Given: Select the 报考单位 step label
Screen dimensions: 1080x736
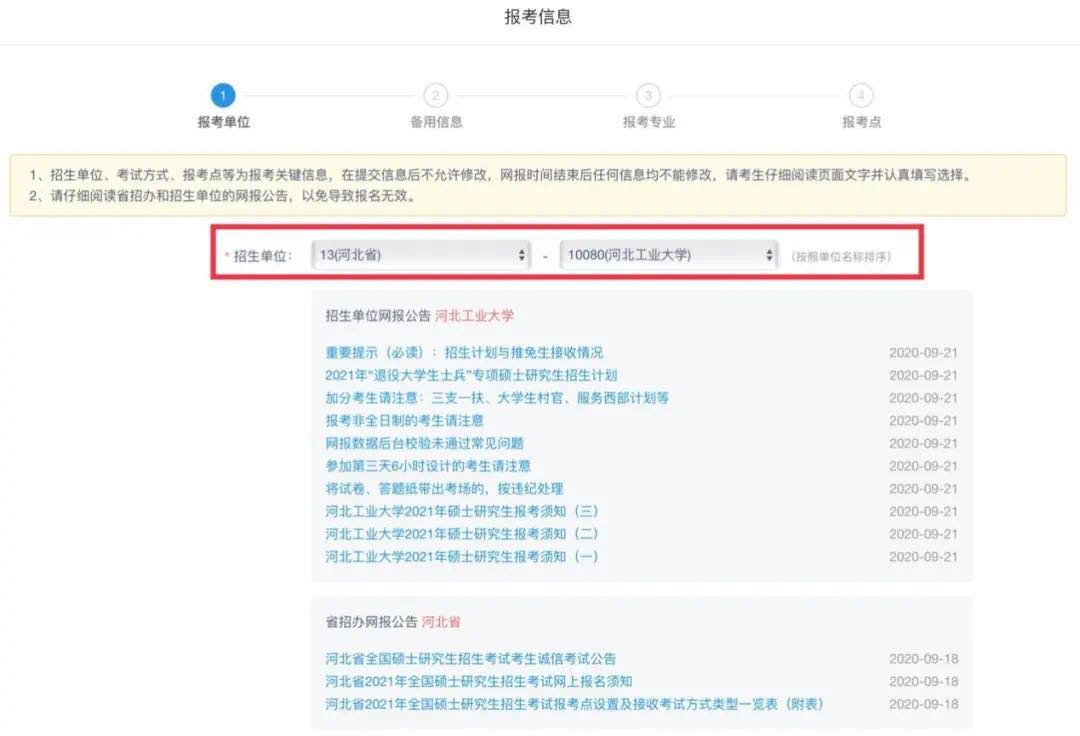Looking at the screenshot, I should tap(222, 122).
